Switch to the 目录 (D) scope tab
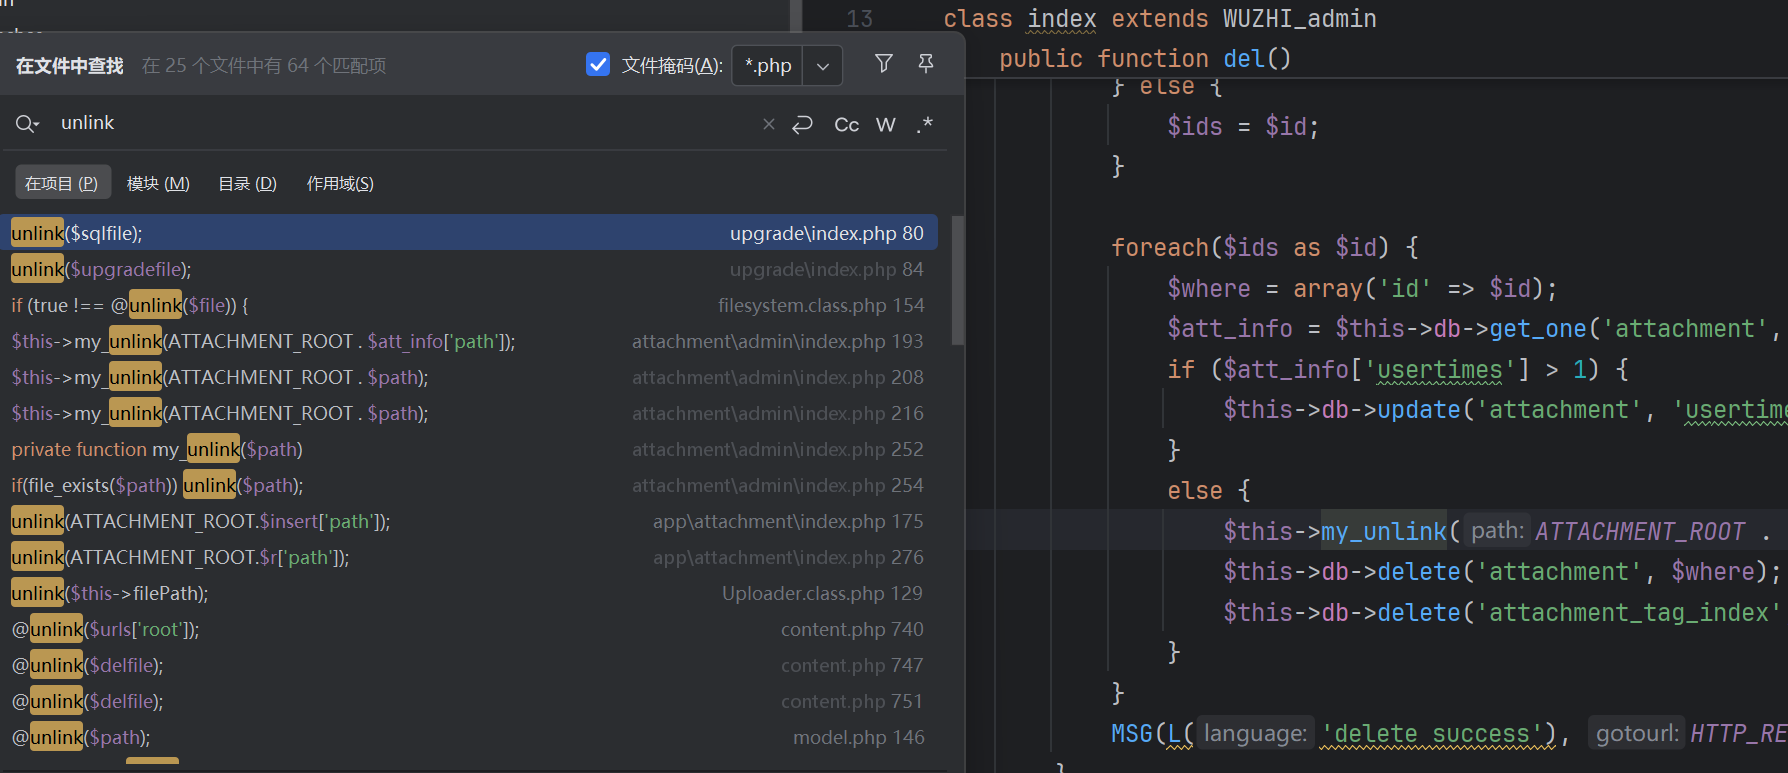Screen dimensions: 1788x773 (x=247, y=183)
